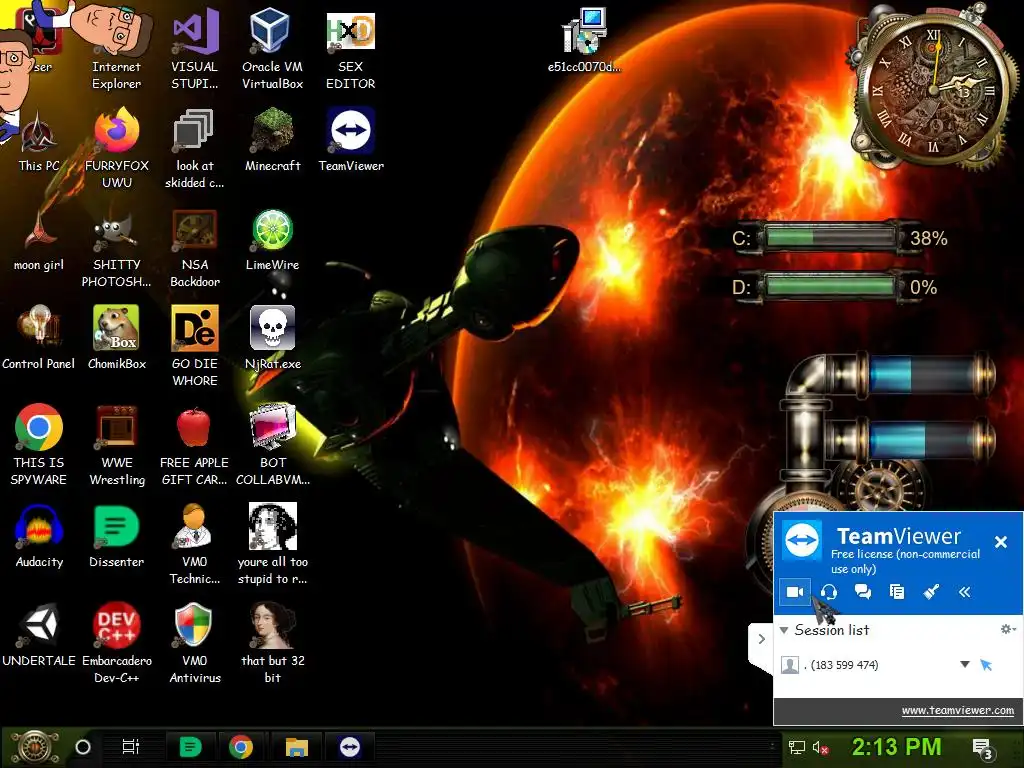This screenshot has height=768, width=1024.
Task: Click the network tray icon
Action: (796, 747)
